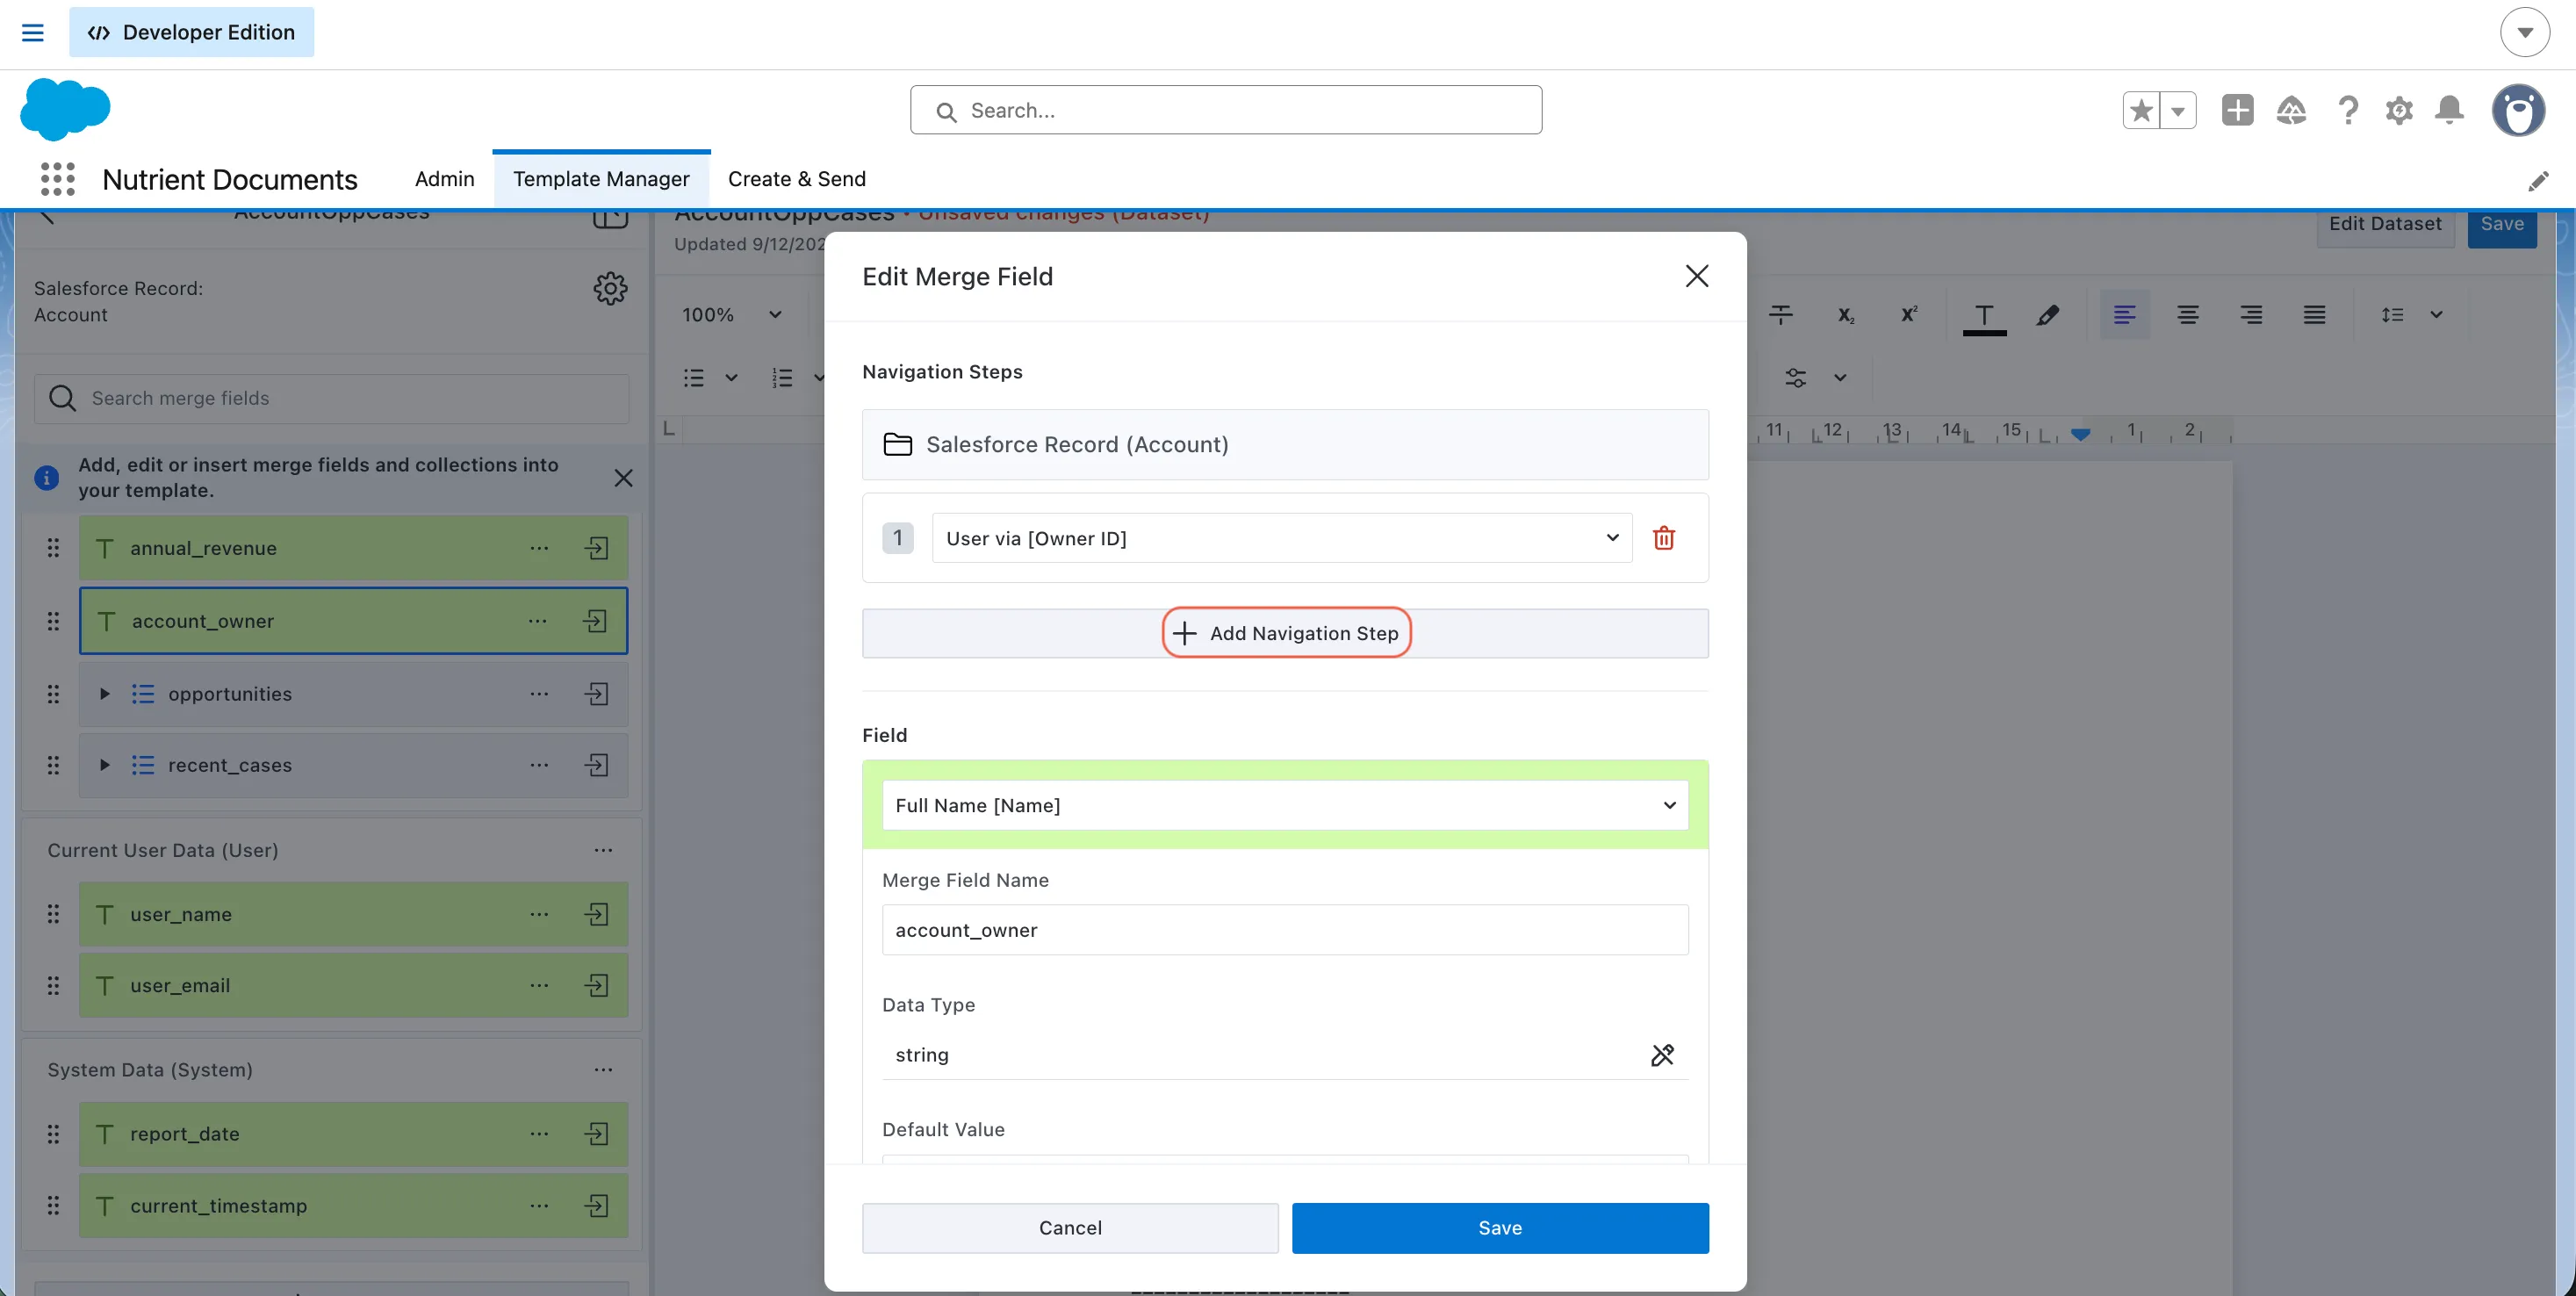Insert opportunities collection via arrow icon
The height and width of the screenshot is (1296, 2576).
(x=597, y=694)
